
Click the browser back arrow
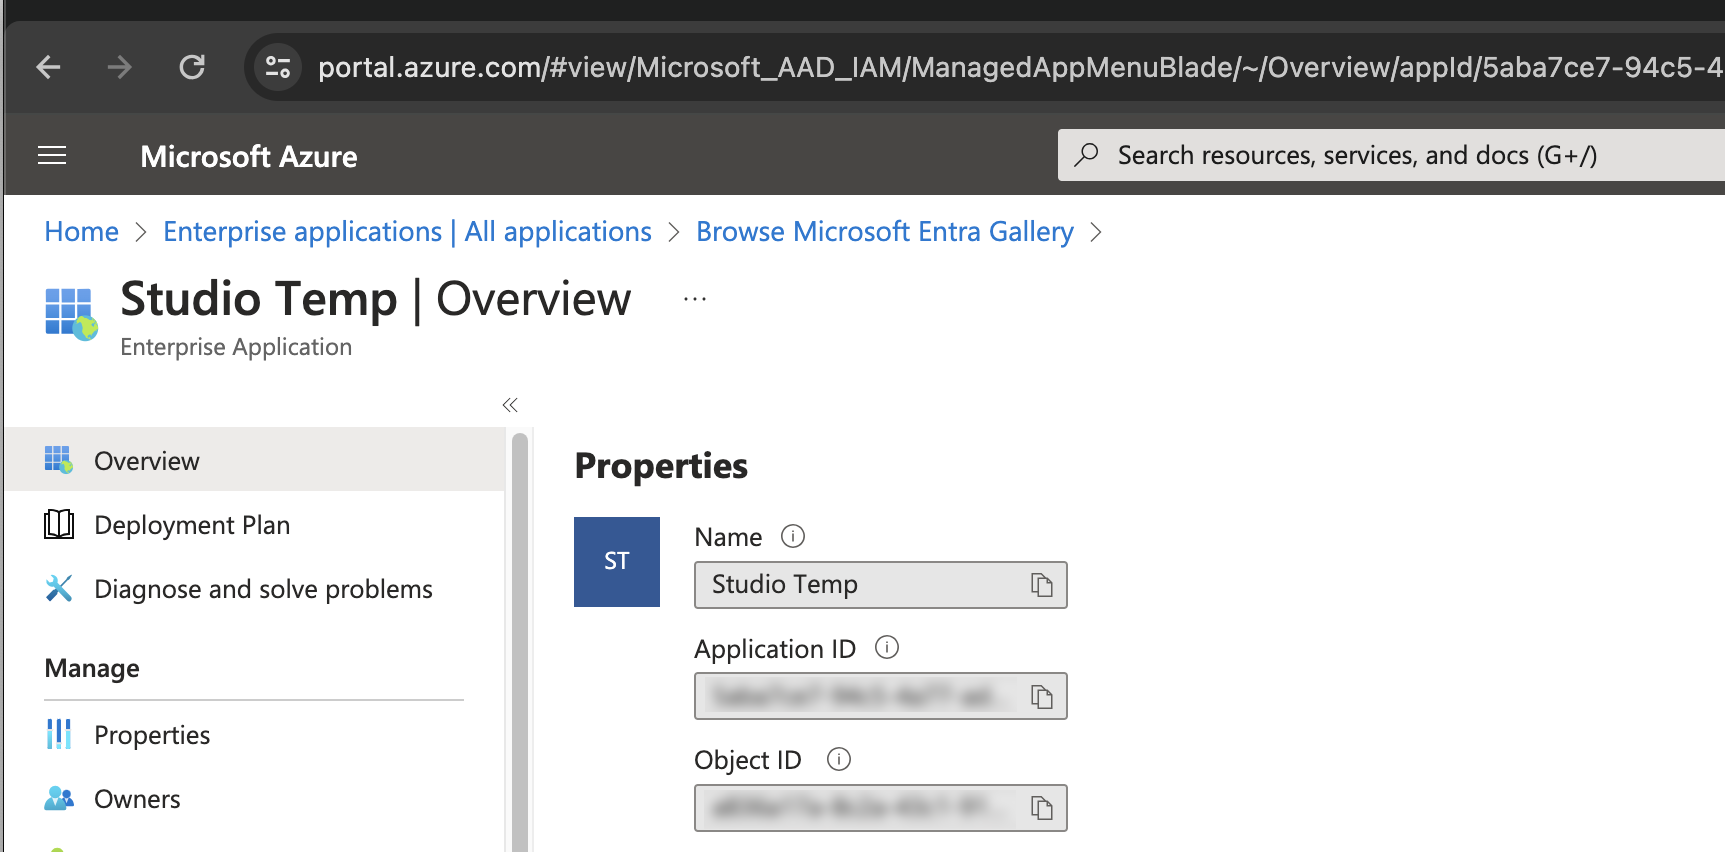pos(48,67)
